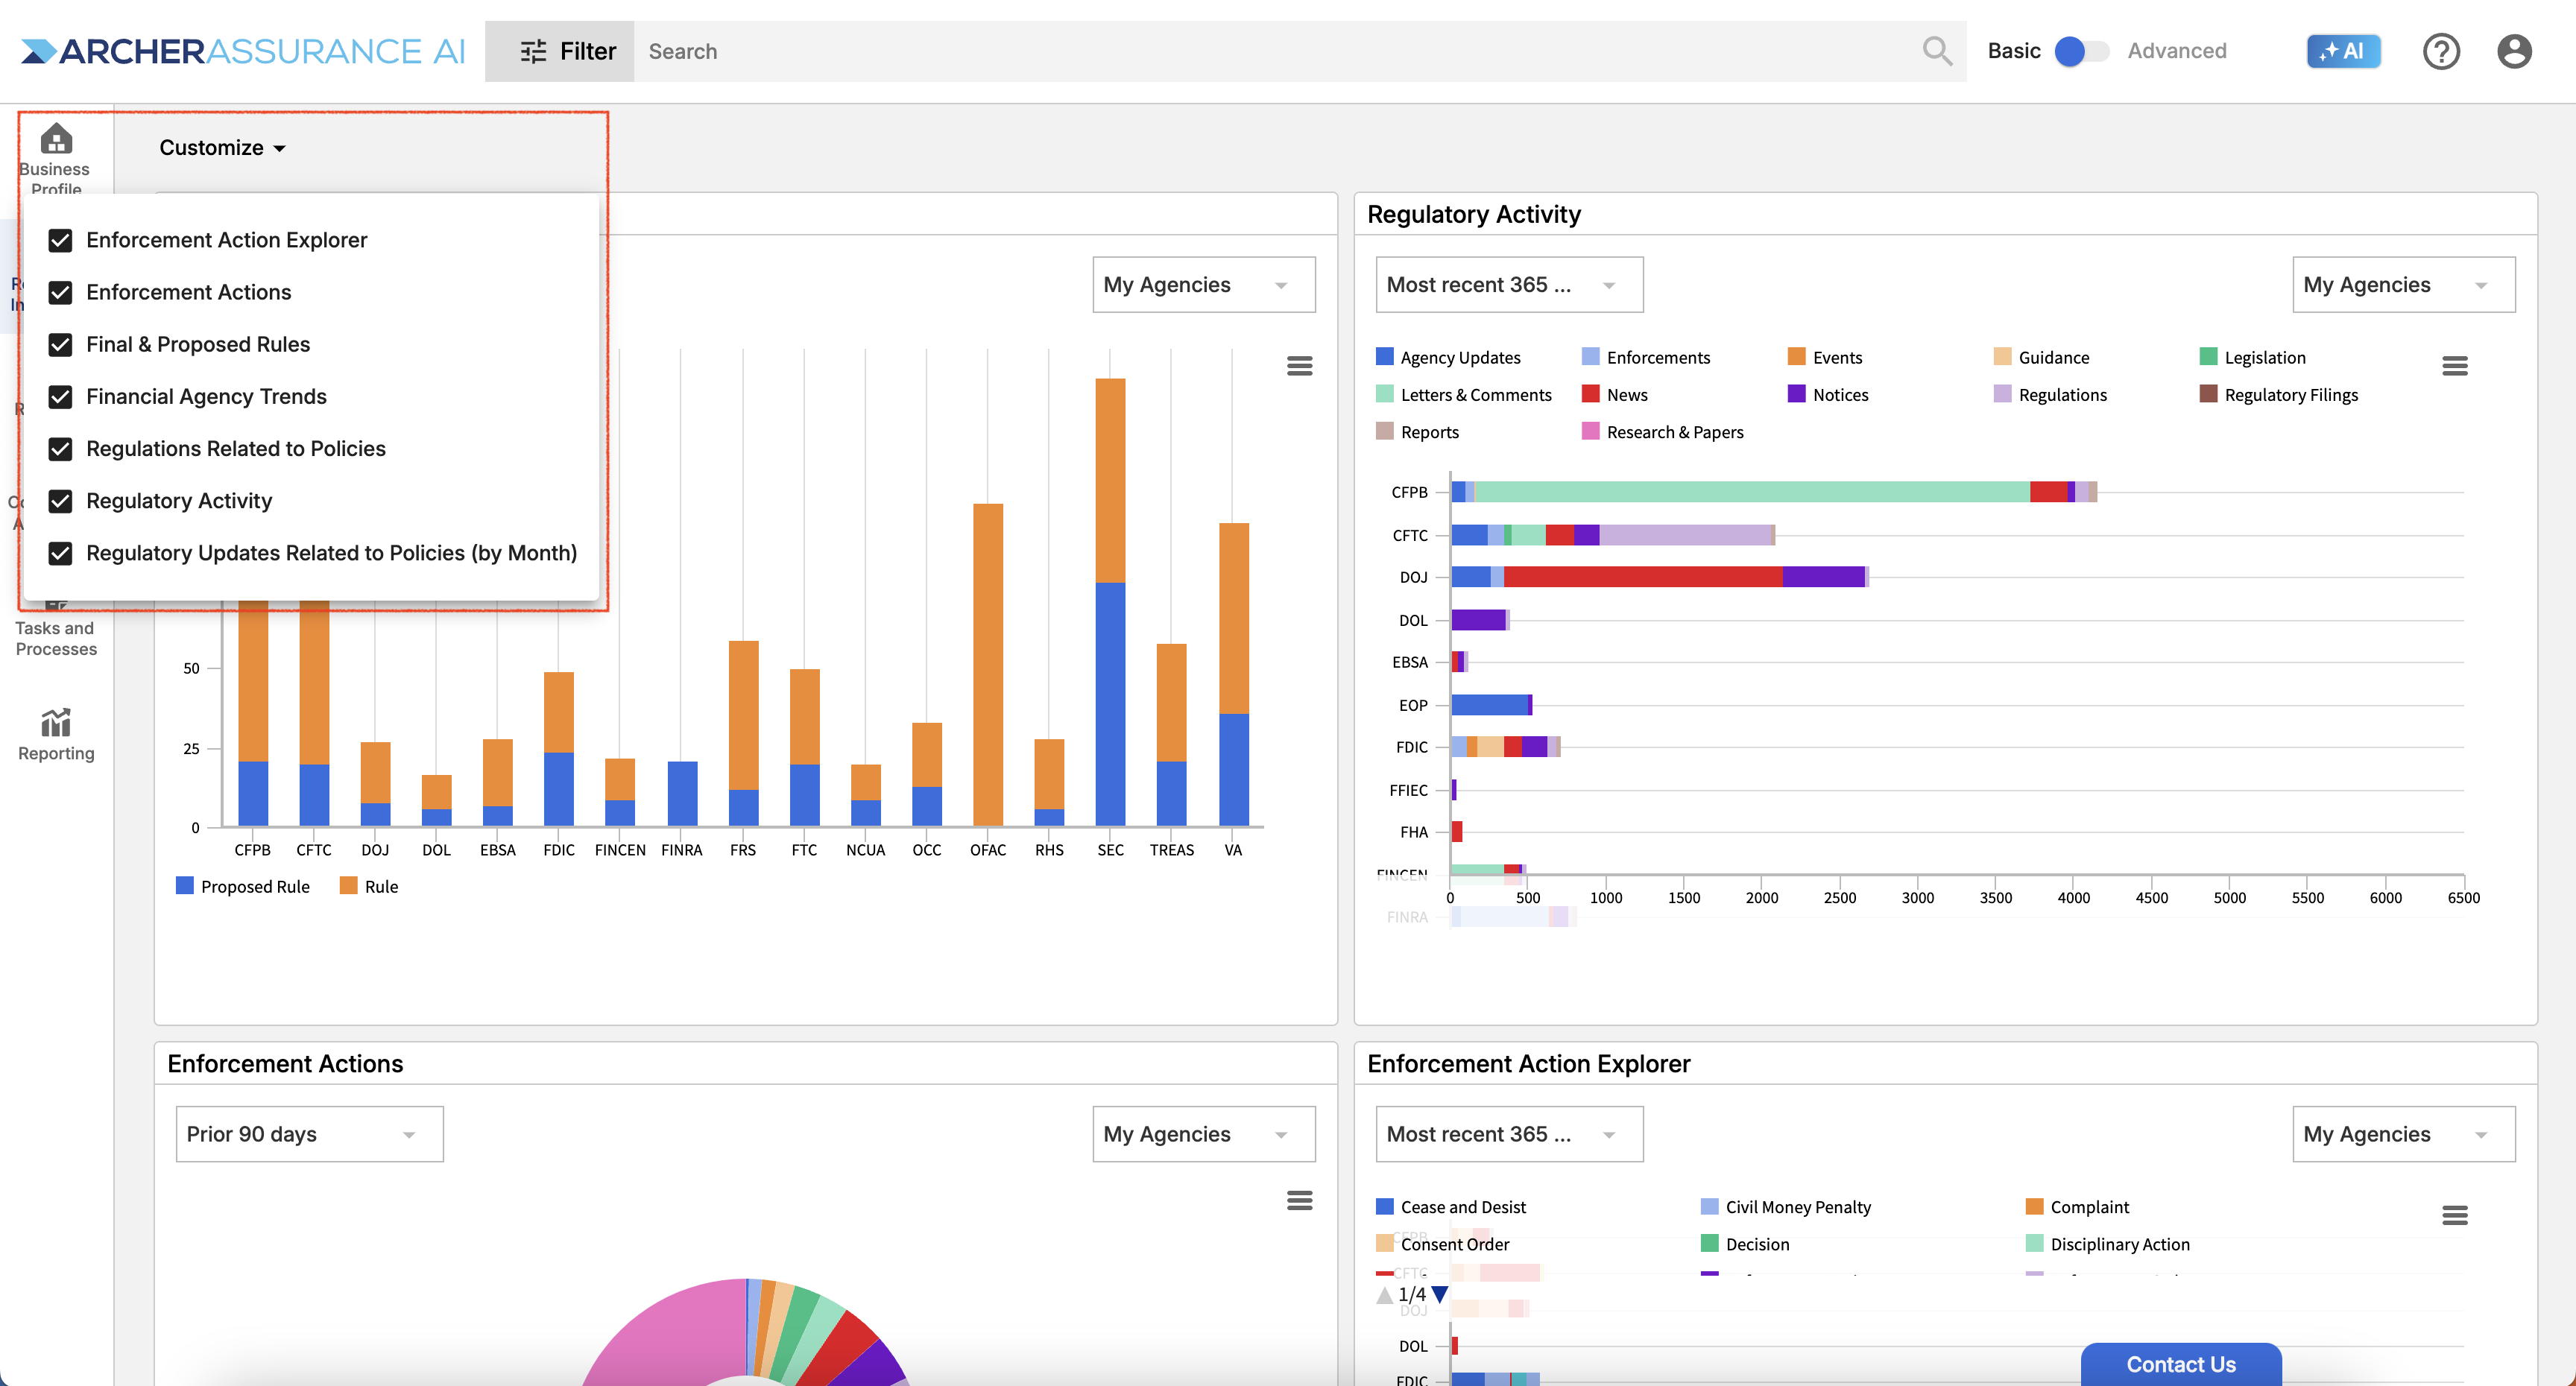This screenshot has width=2576, height=1386.
Task: Click the SEC bar in rules chart
Action: point(1110,602)
